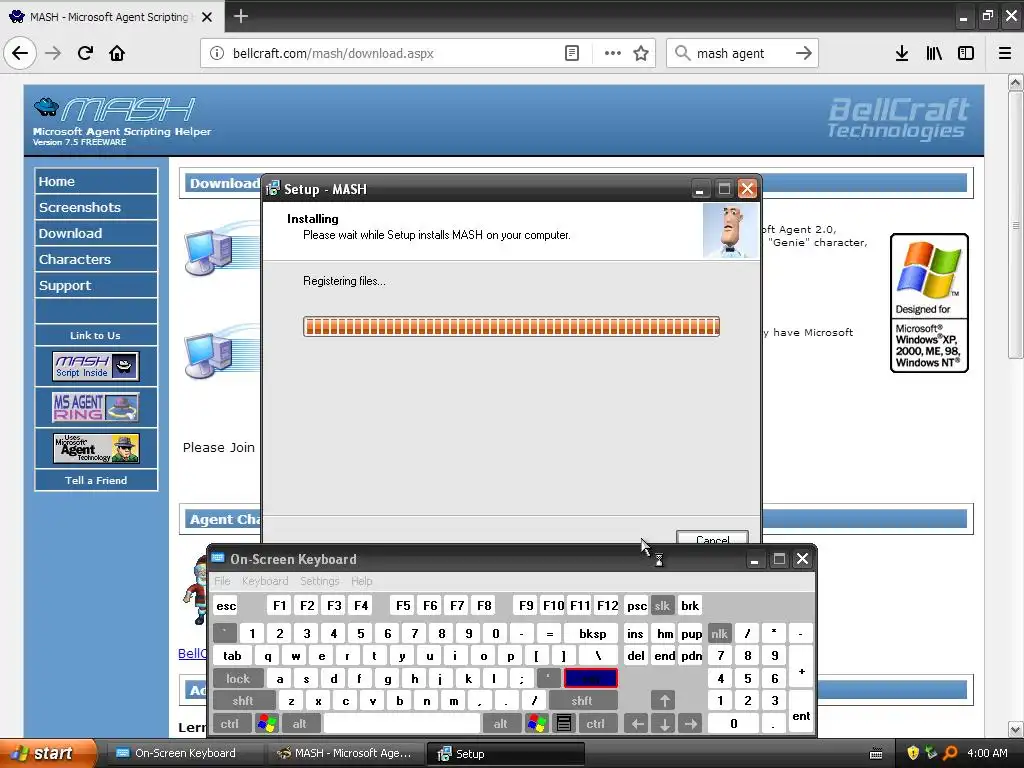Click the left Windows logo key on keyboard
This screenshot has width=1024, height=768.
click(266, 723)
